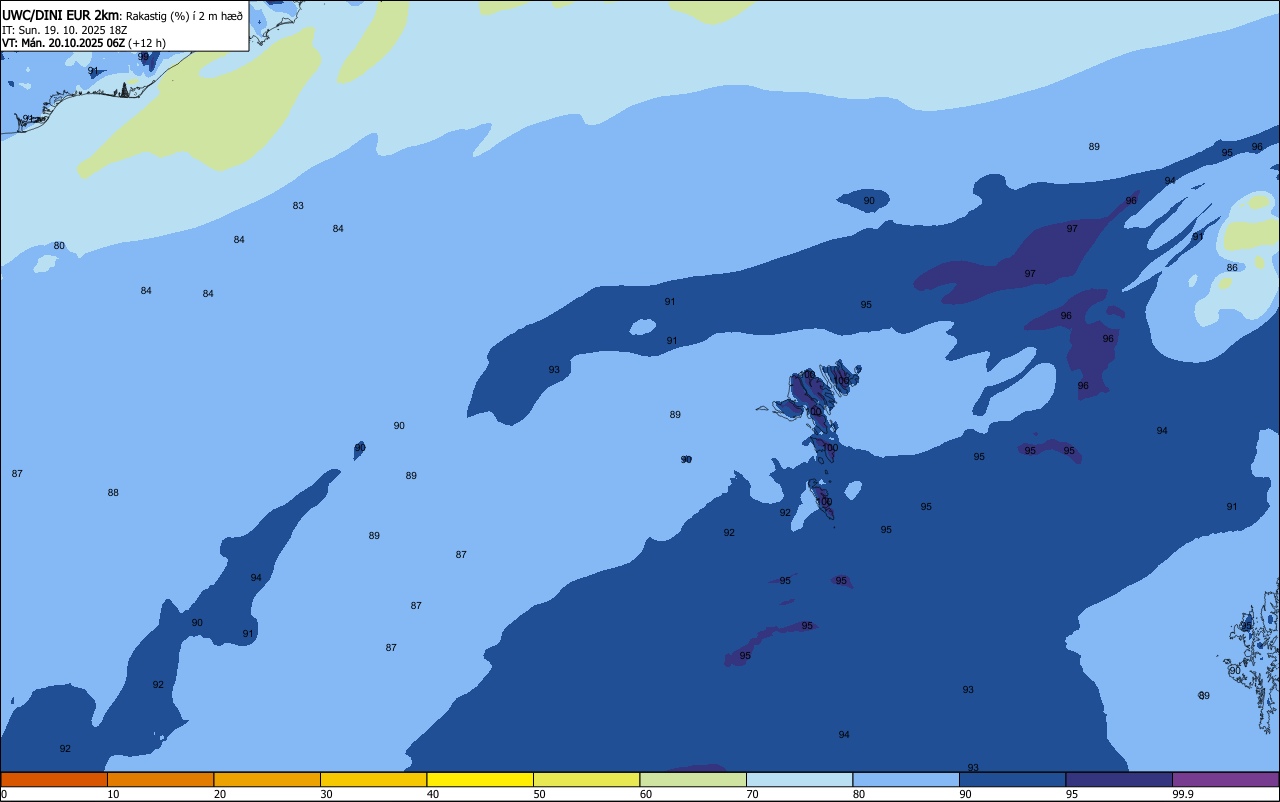Click the 50–60 pale yellow legend swatch
The image size is (1280, 802).
[586, 779]
